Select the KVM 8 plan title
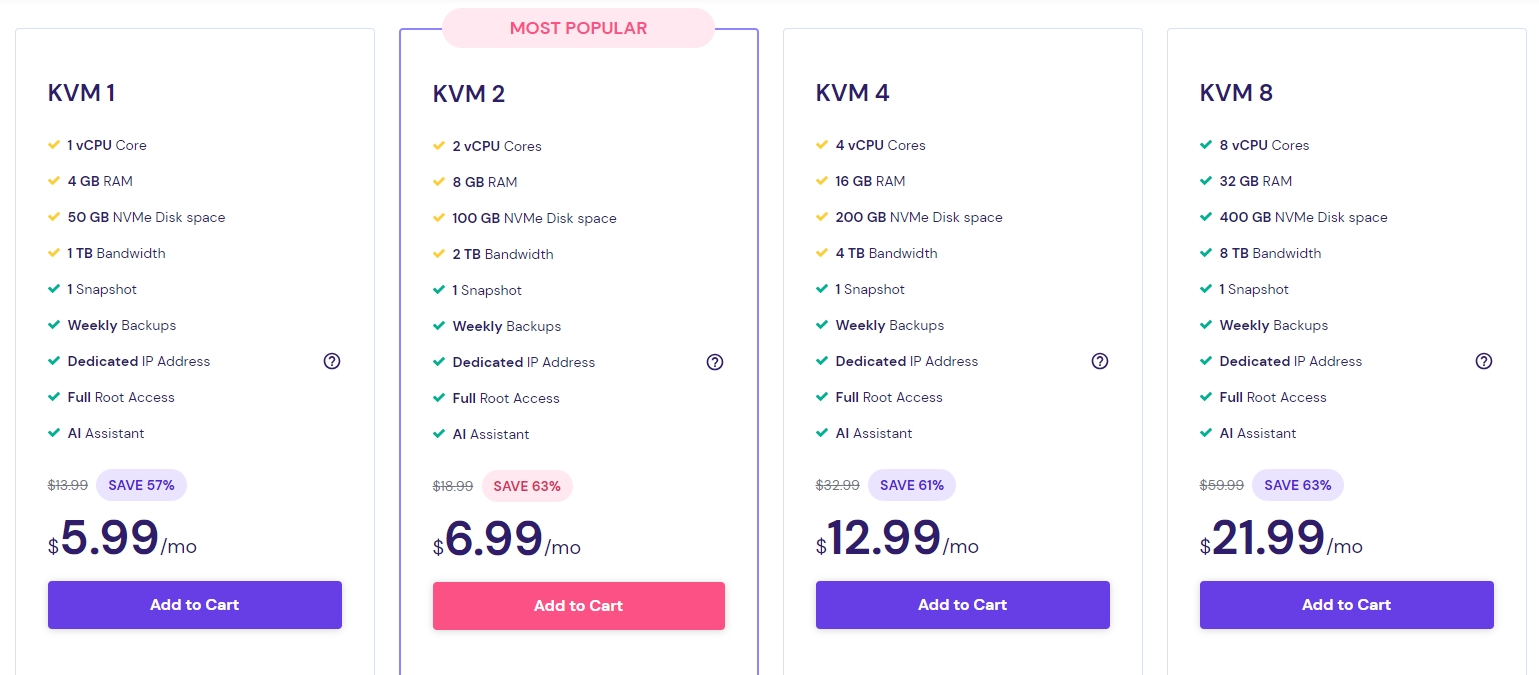Image resolution: width=1539 pixels, height=675 pixels. pos(1236,93)
